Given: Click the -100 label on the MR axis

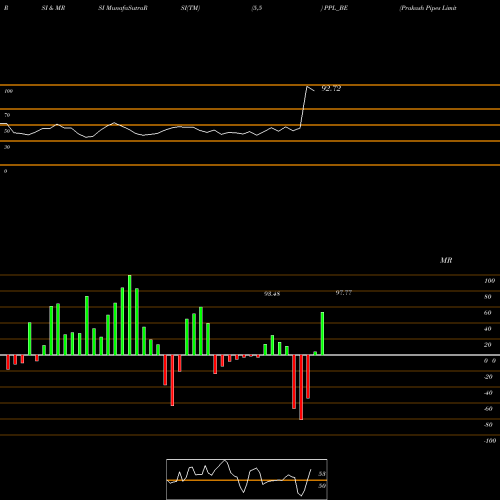Looking at the screenshot, I should [490, 441].
